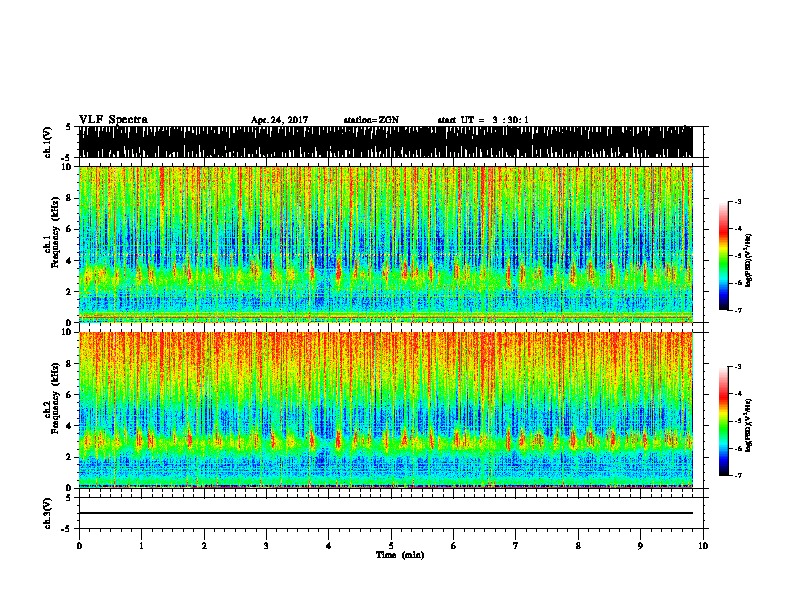
Task: Click the "VLF Spectra" title text
Action: click(x=113, y=120)
